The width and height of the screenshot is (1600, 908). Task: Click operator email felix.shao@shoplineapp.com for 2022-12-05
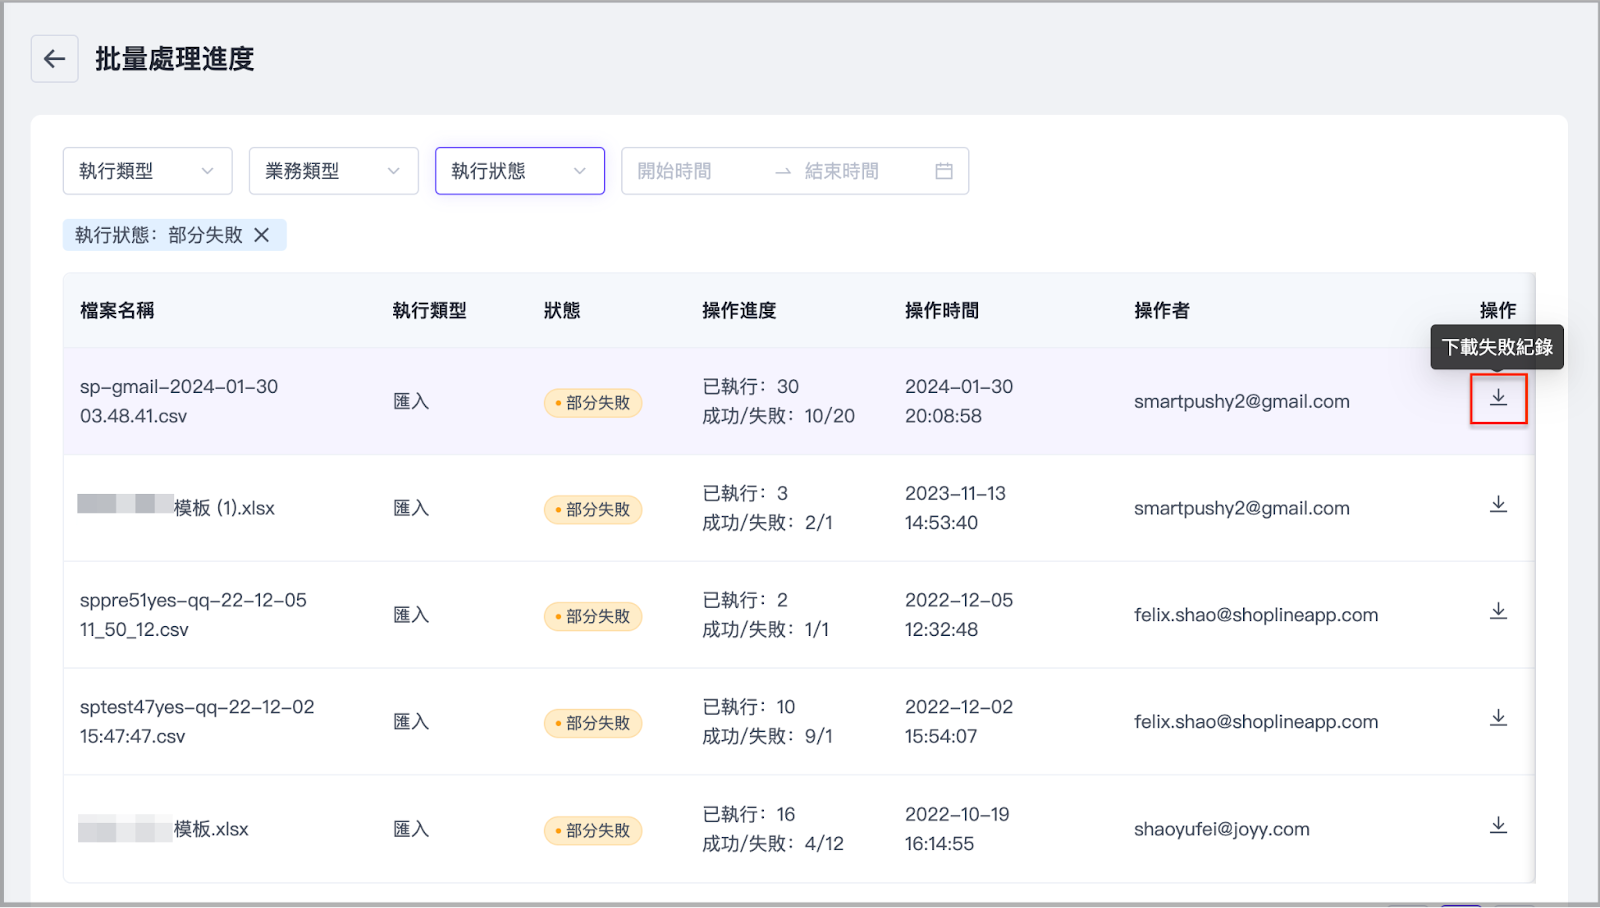click(x=1255, y=615)
